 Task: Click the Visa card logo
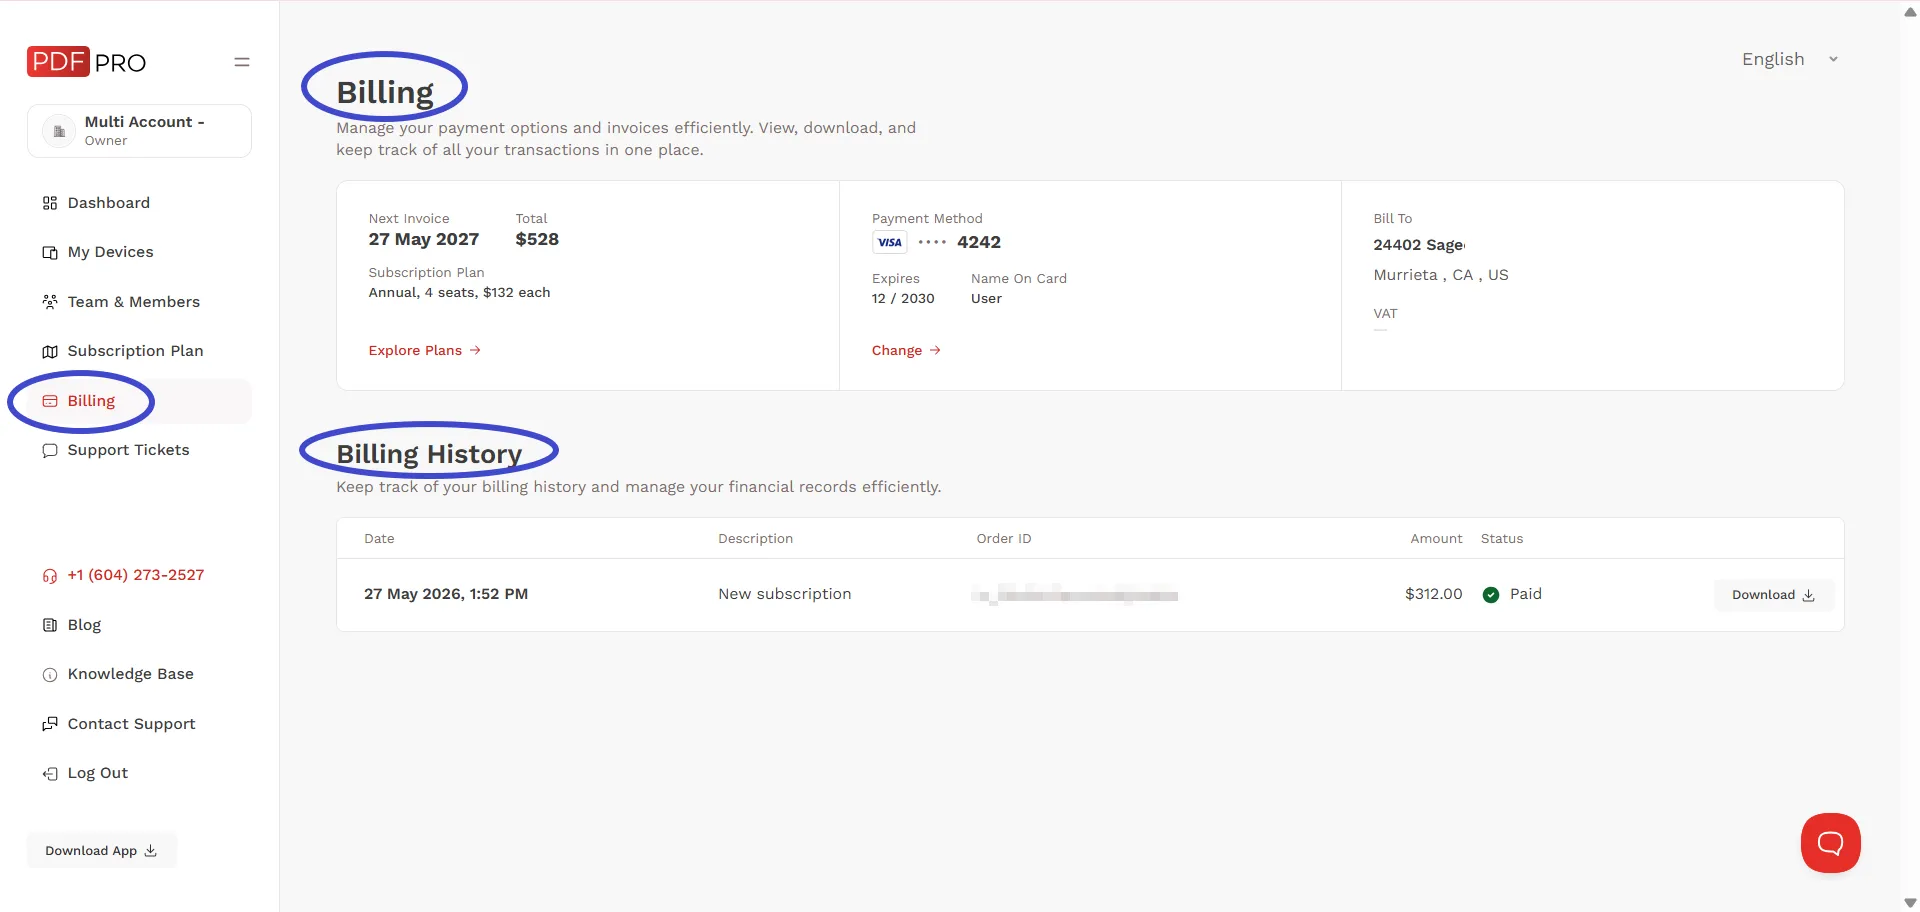[x=889, y=242]
